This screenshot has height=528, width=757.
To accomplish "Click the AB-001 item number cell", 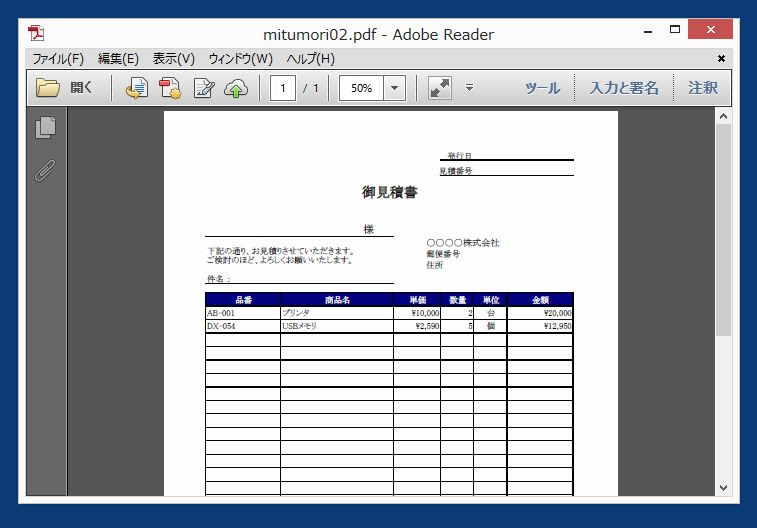I will (243, 313).
